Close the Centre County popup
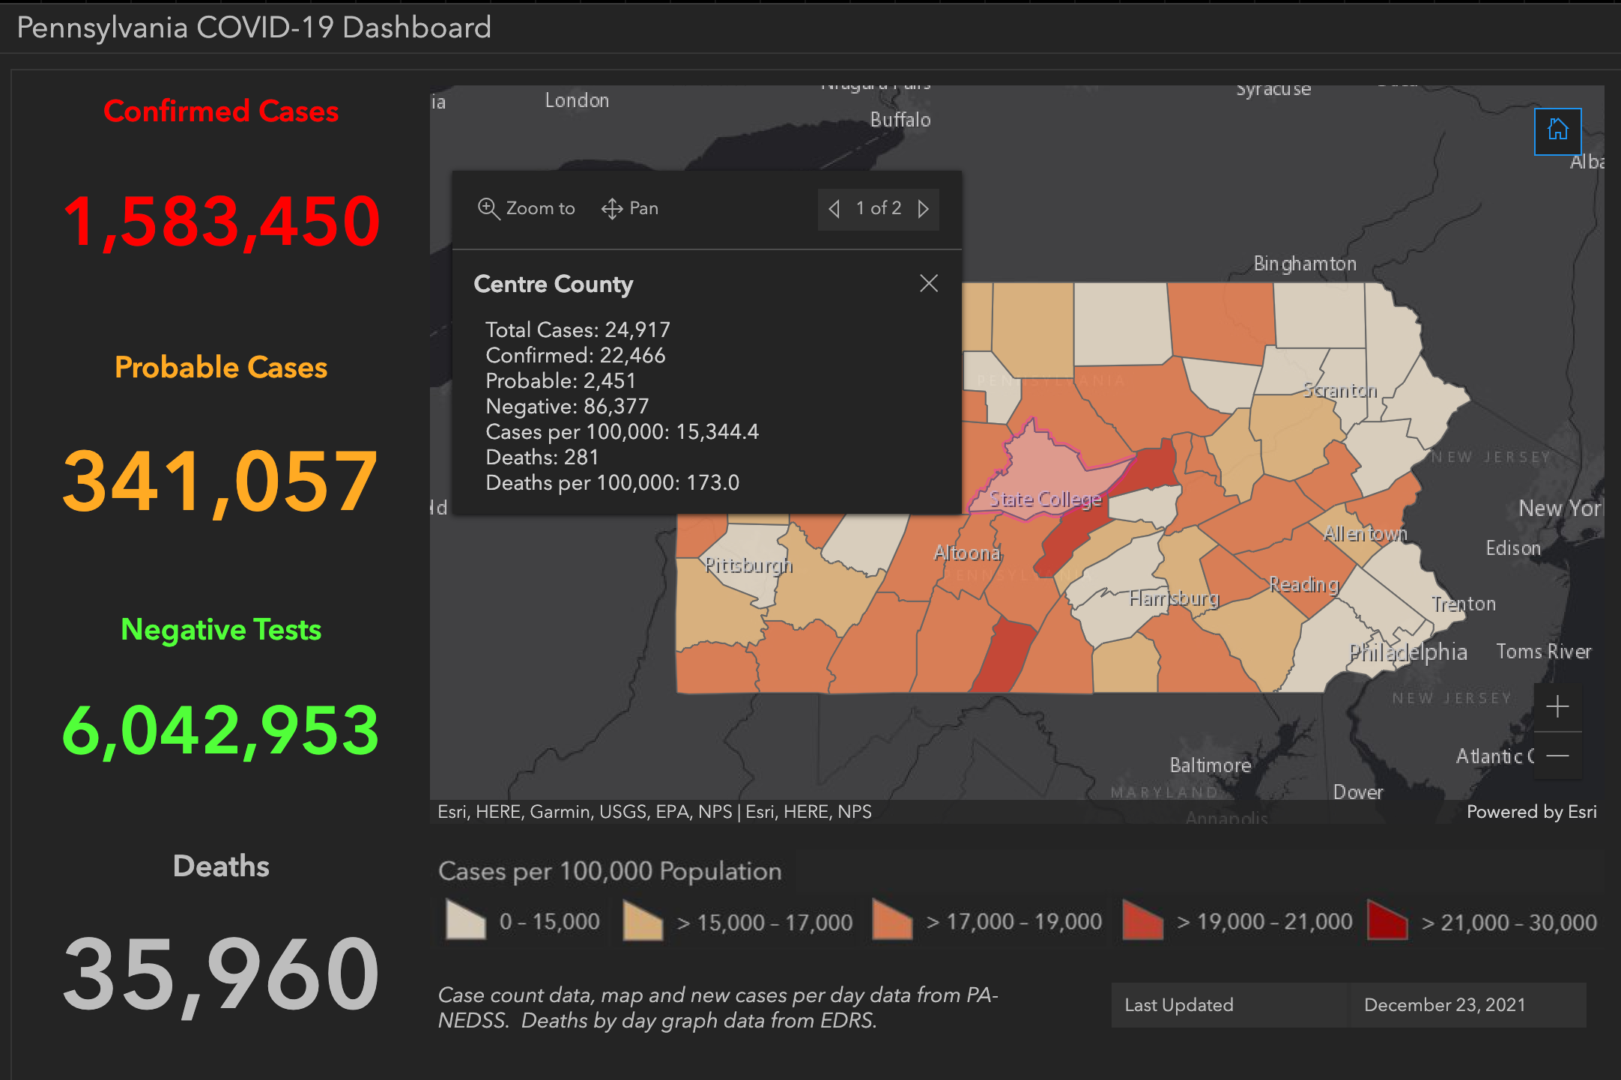 (x=928, y=283)
